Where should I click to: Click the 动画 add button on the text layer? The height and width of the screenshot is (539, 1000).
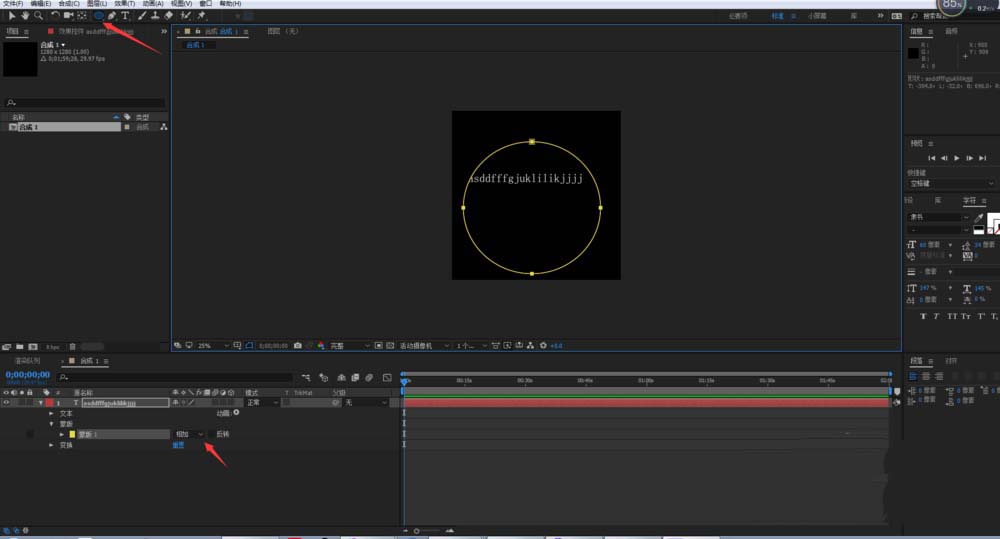(236, 412)
